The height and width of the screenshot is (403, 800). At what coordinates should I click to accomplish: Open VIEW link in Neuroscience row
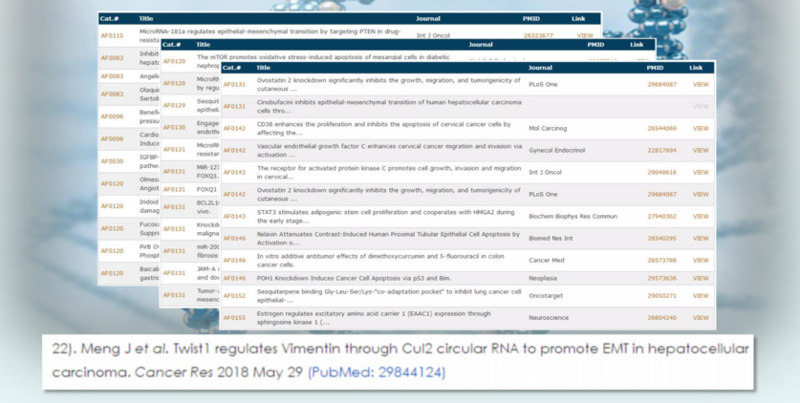point(701,317)
